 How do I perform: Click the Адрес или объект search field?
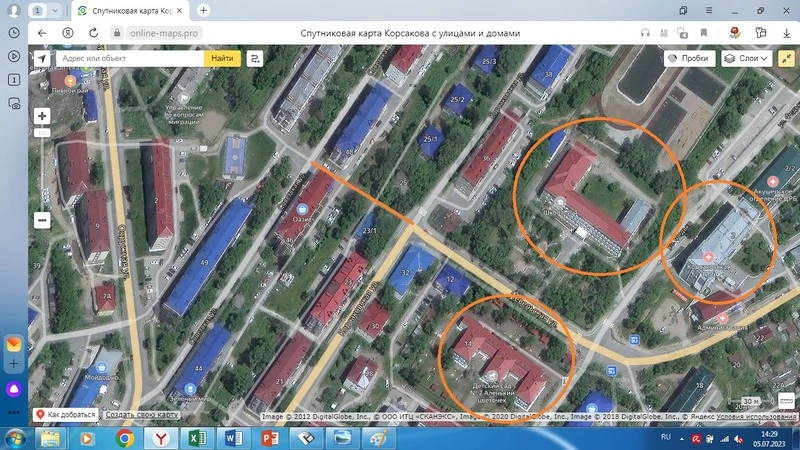point(130,59)
